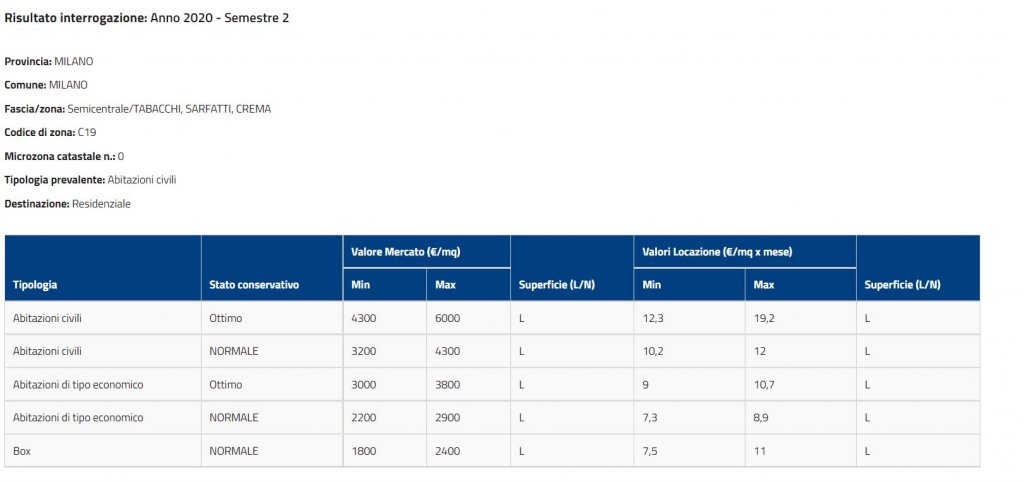This screenshot has width=1024, height=482.
Task: Click the Risultato interrogazione heading
Action: [146, 18]
